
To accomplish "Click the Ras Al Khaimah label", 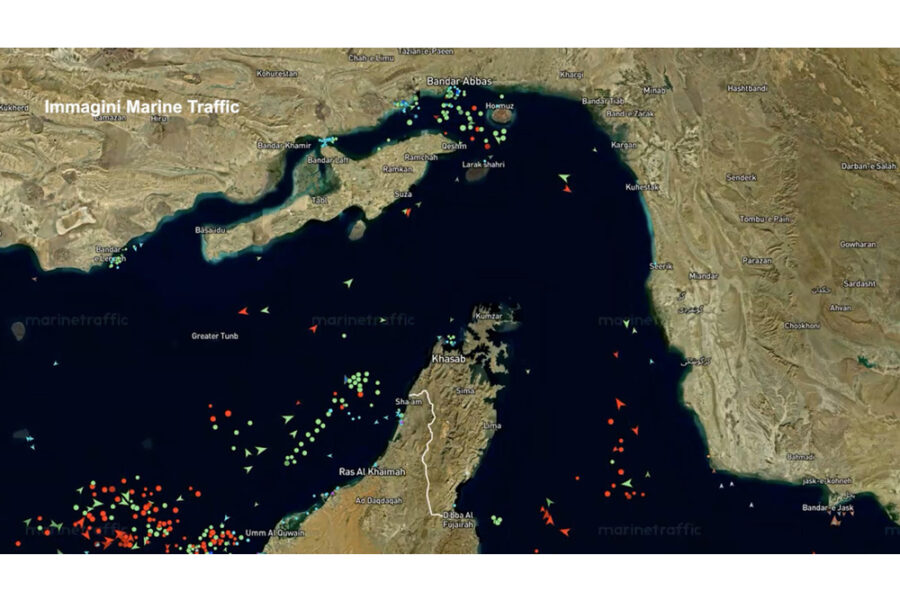I will 372,471.
